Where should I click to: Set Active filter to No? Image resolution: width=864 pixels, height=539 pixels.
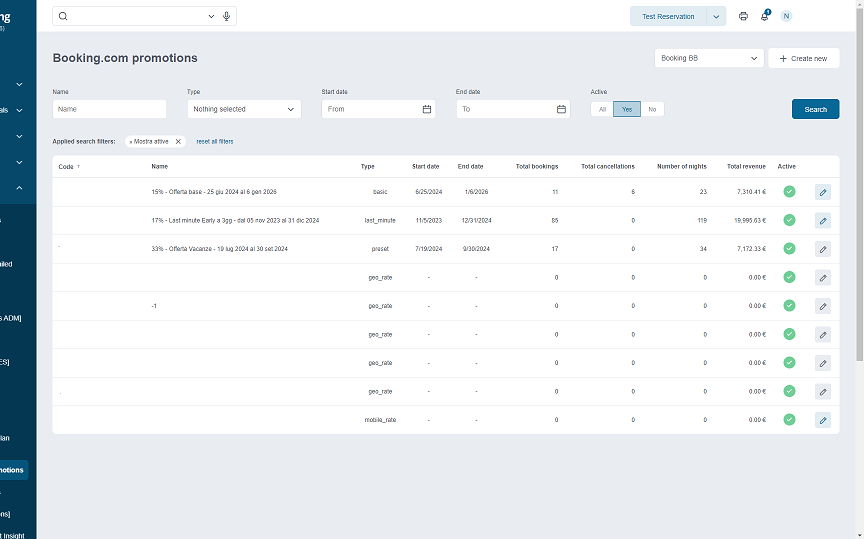[652, 109]
